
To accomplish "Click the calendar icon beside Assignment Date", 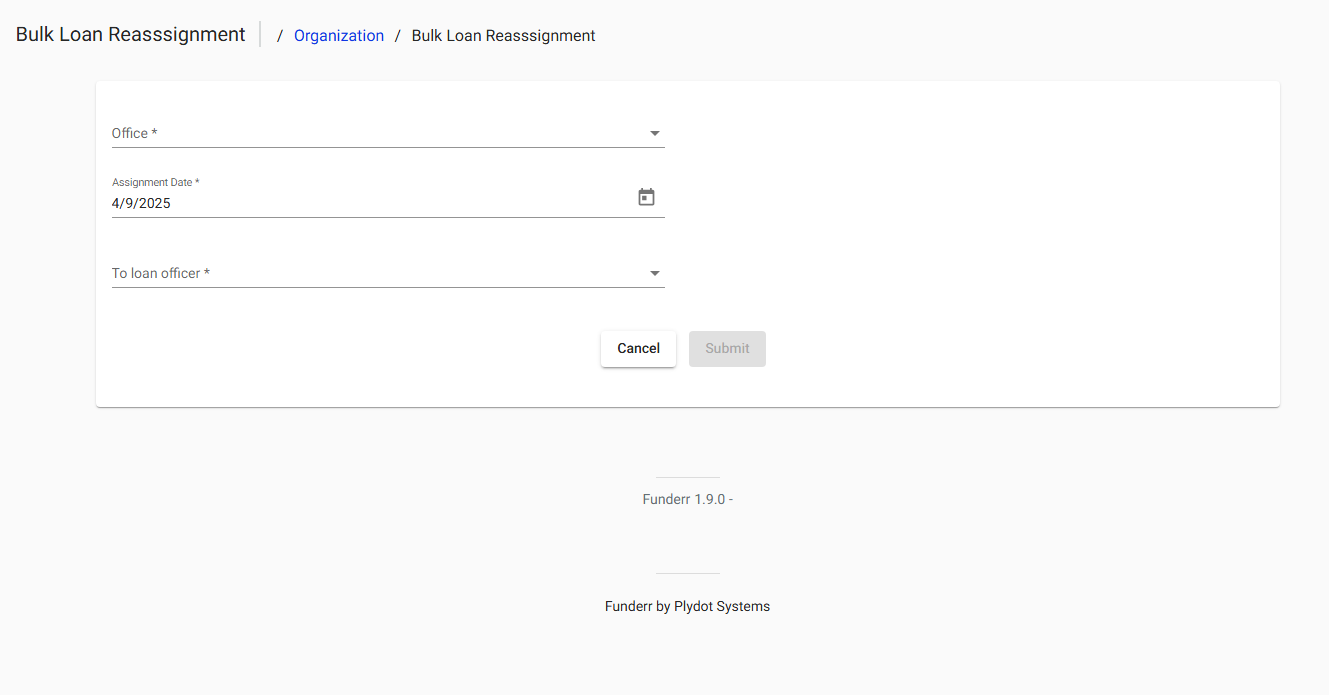I will coord(646,196).
